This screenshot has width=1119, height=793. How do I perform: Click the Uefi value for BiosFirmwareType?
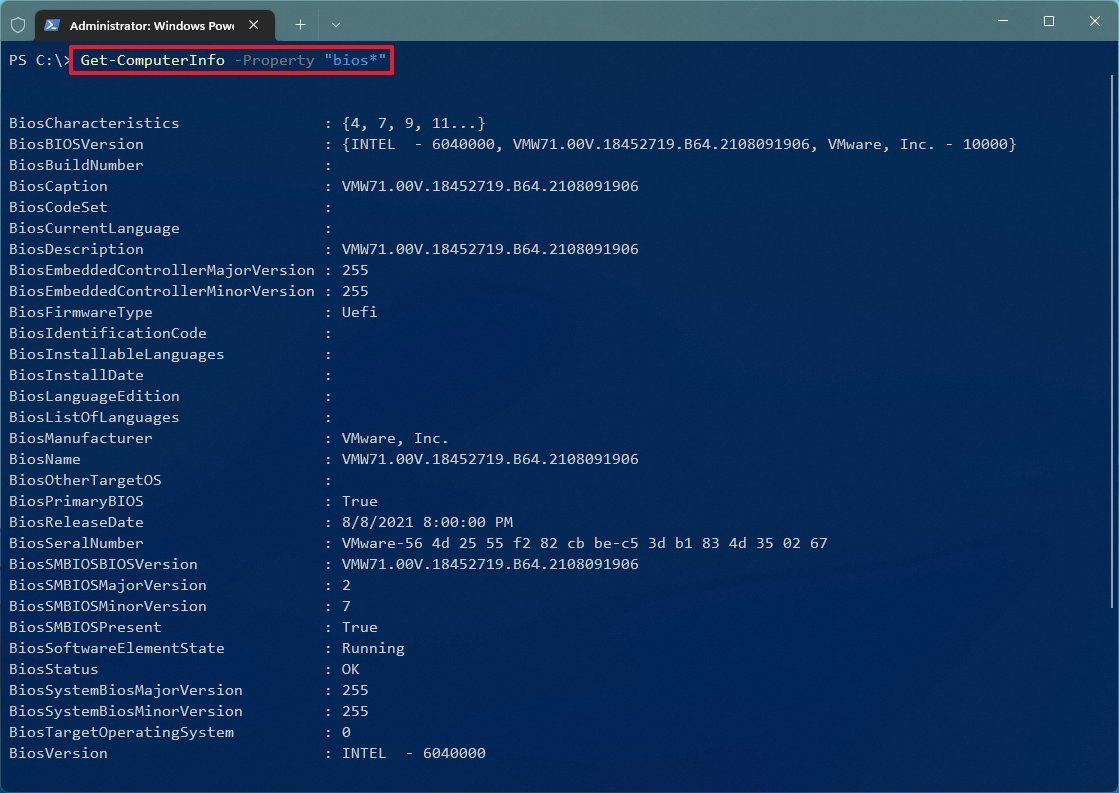359,312
